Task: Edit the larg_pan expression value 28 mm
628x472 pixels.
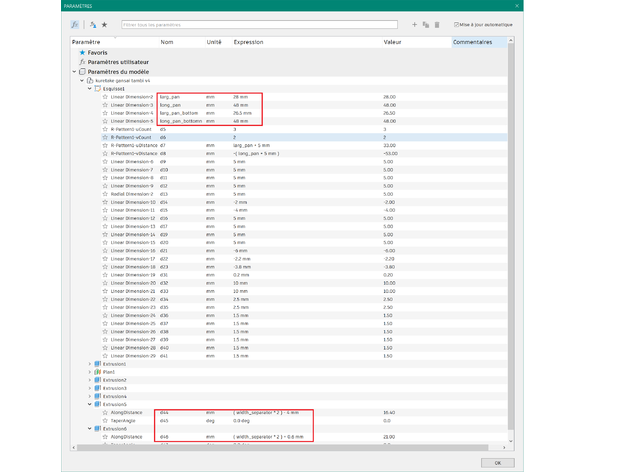Action: point(241,97)
